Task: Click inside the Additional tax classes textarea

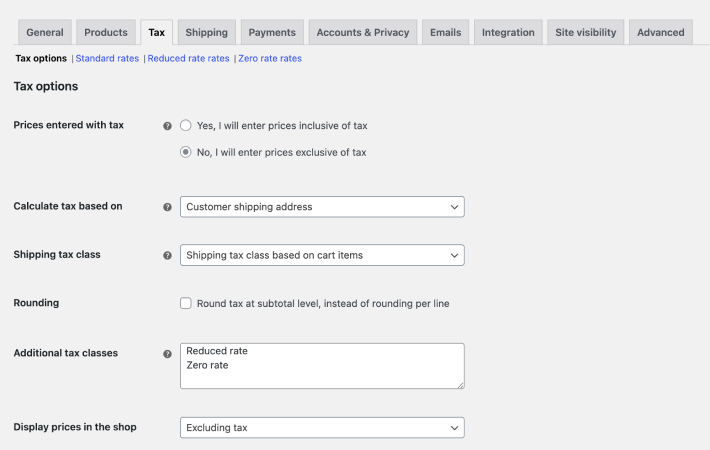Action: tap(322, 366)
